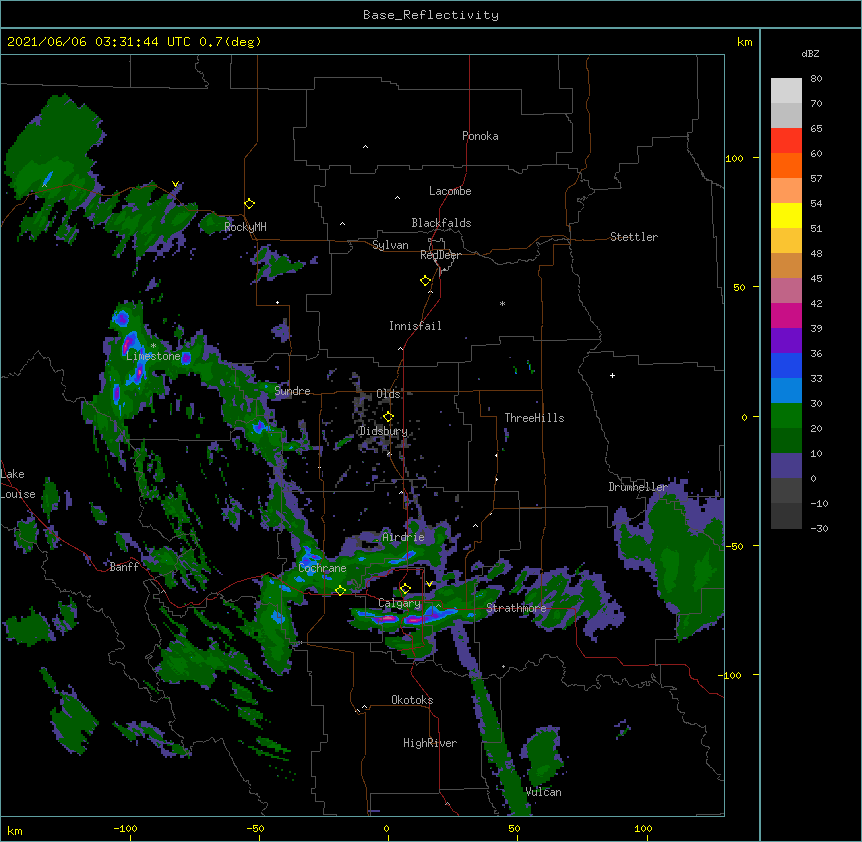This screenshot has height=842, width=862.
Task: Click the dBZ legend heading
Action: 810,54
